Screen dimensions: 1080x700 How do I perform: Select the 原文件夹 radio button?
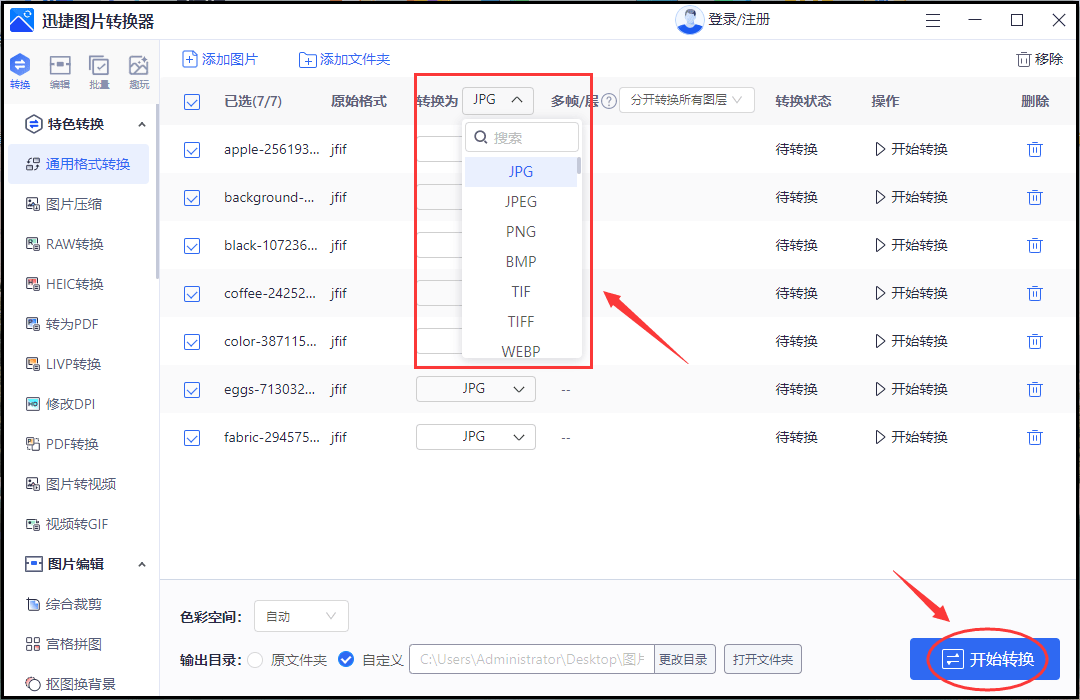[x=255, y=660]
